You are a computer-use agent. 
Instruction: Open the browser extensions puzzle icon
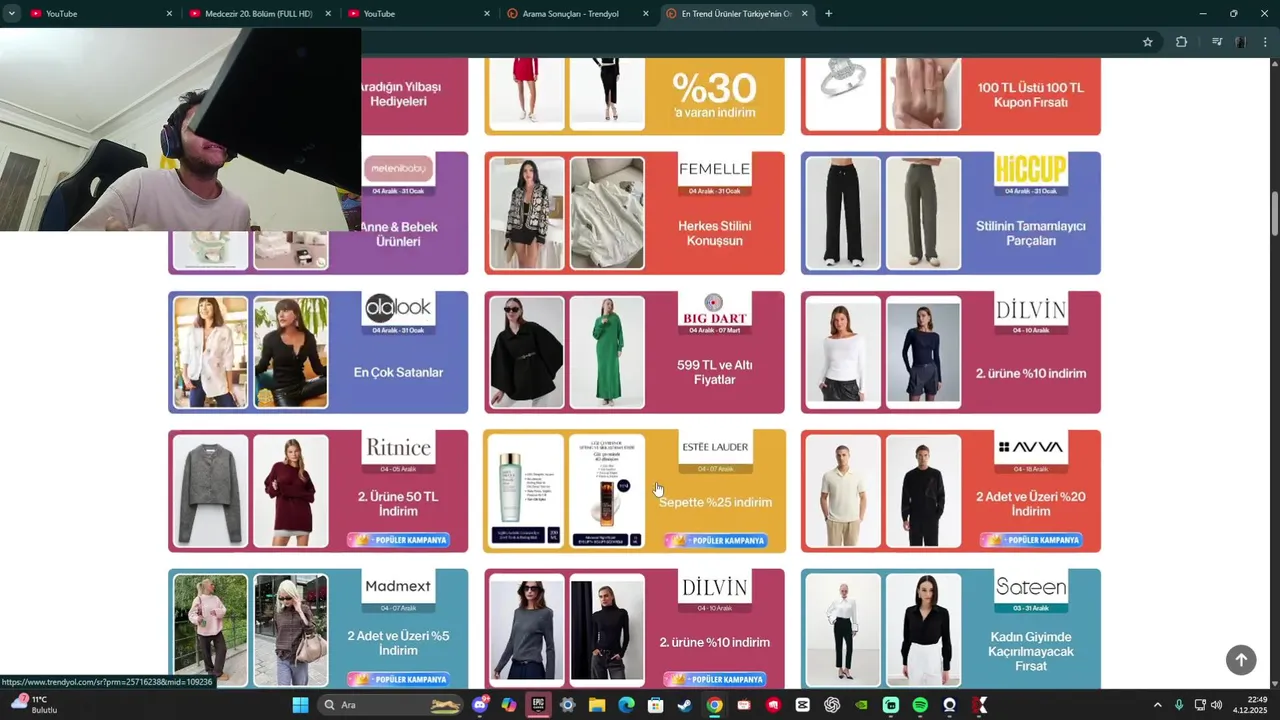tap(1181, 42)
